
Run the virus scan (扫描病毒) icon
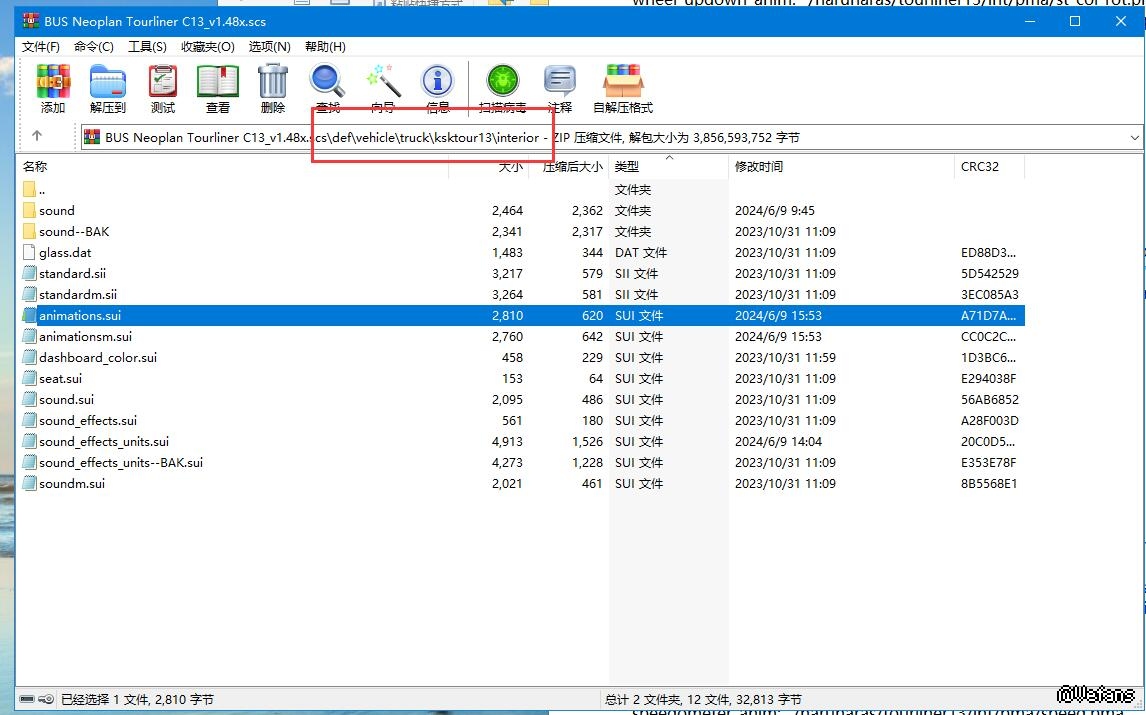502,88
